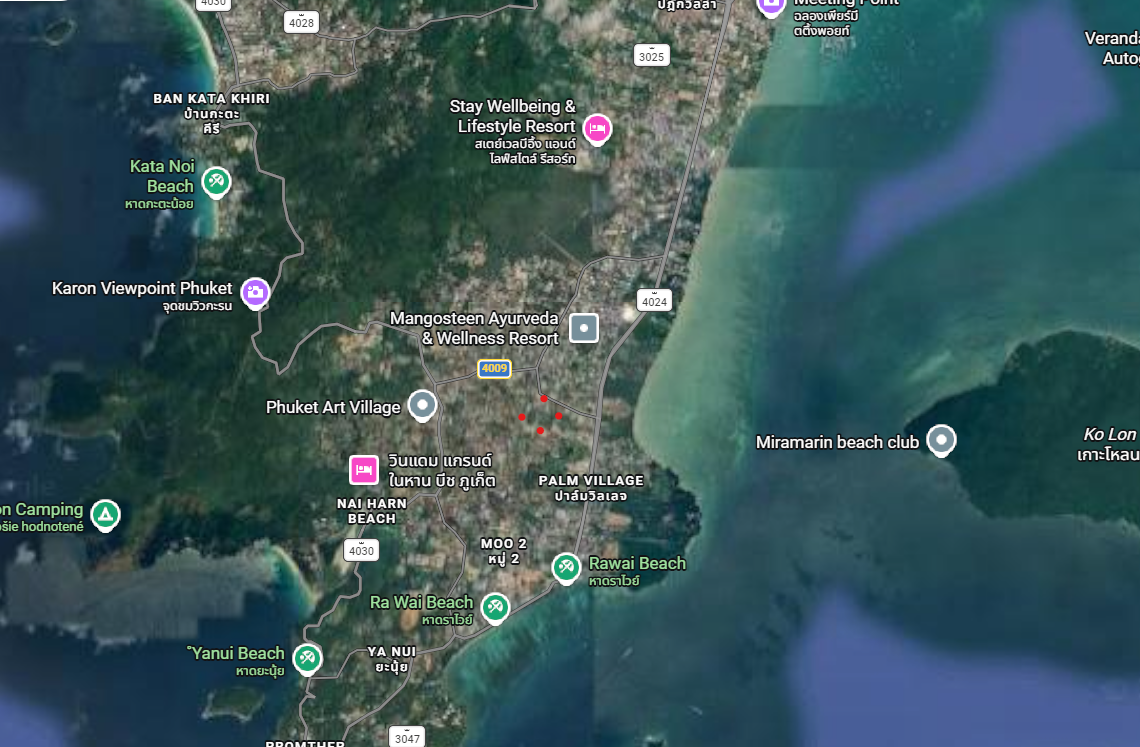The width and height of the screenshot is (1140, 747).
Task: Click the Phuket Art Village label
Action: 333,407
